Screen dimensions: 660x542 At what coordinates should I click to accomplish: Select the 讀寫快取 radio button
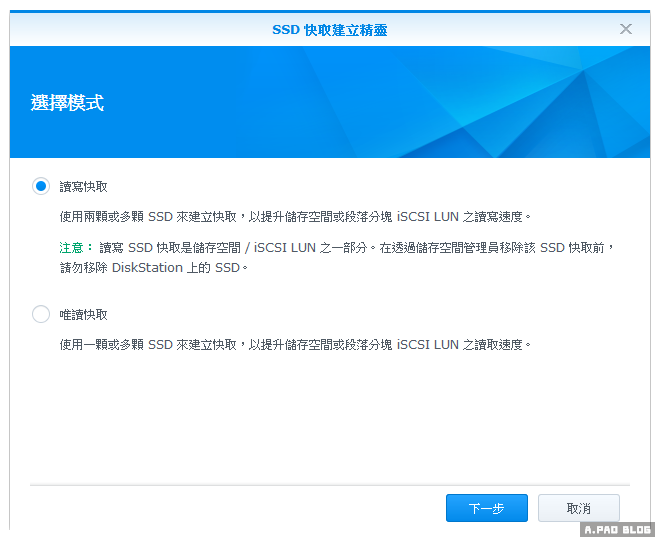point(41,186)
